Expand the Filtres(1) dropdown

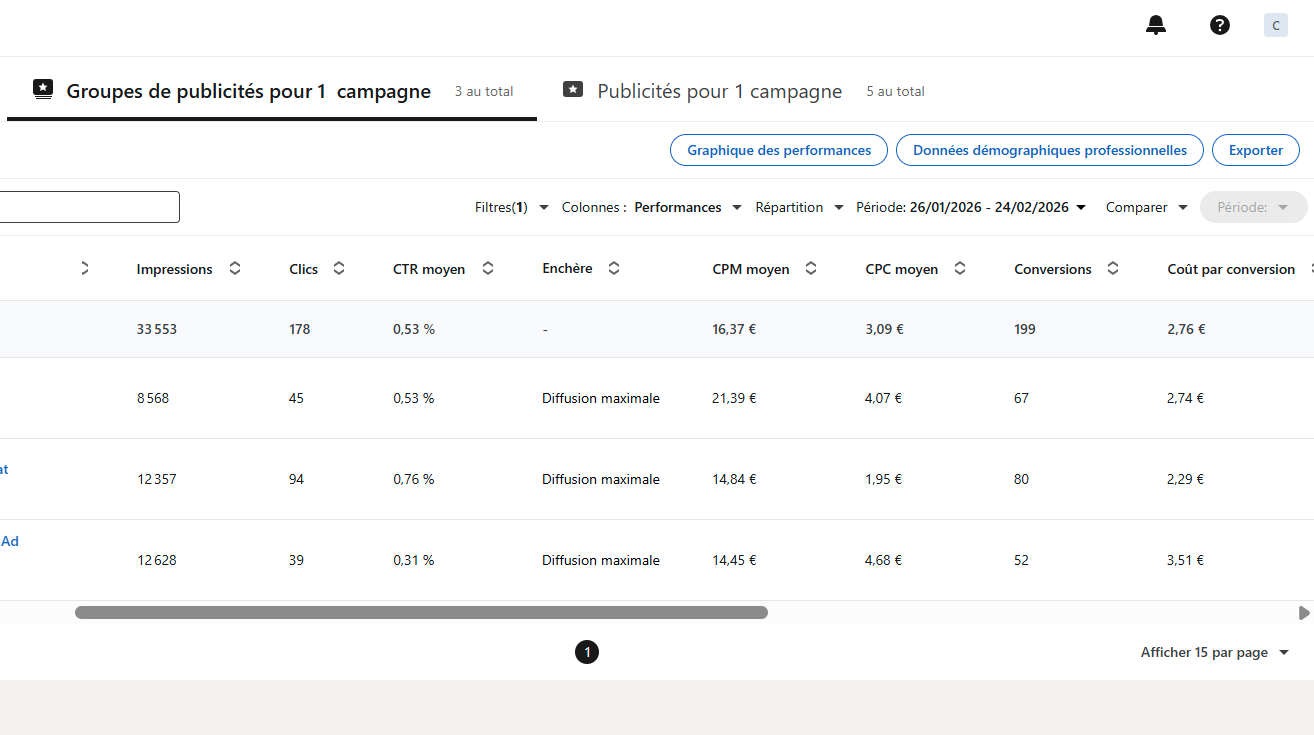coord(512,208)
